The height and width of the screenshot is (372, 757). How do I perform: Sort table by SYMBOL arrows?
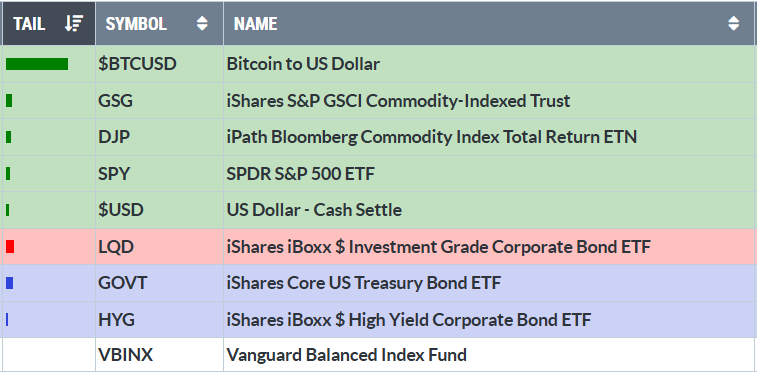202,24
